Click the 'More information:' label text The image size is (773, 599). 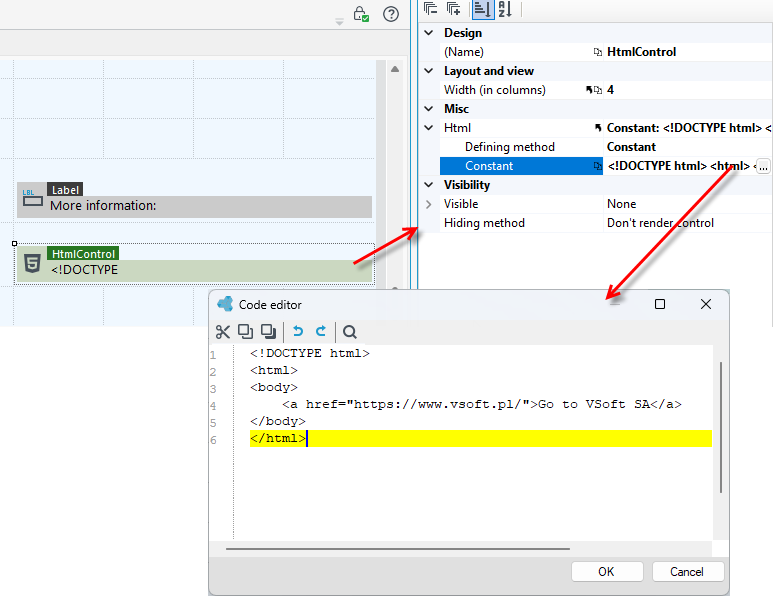tap(103, 206)
